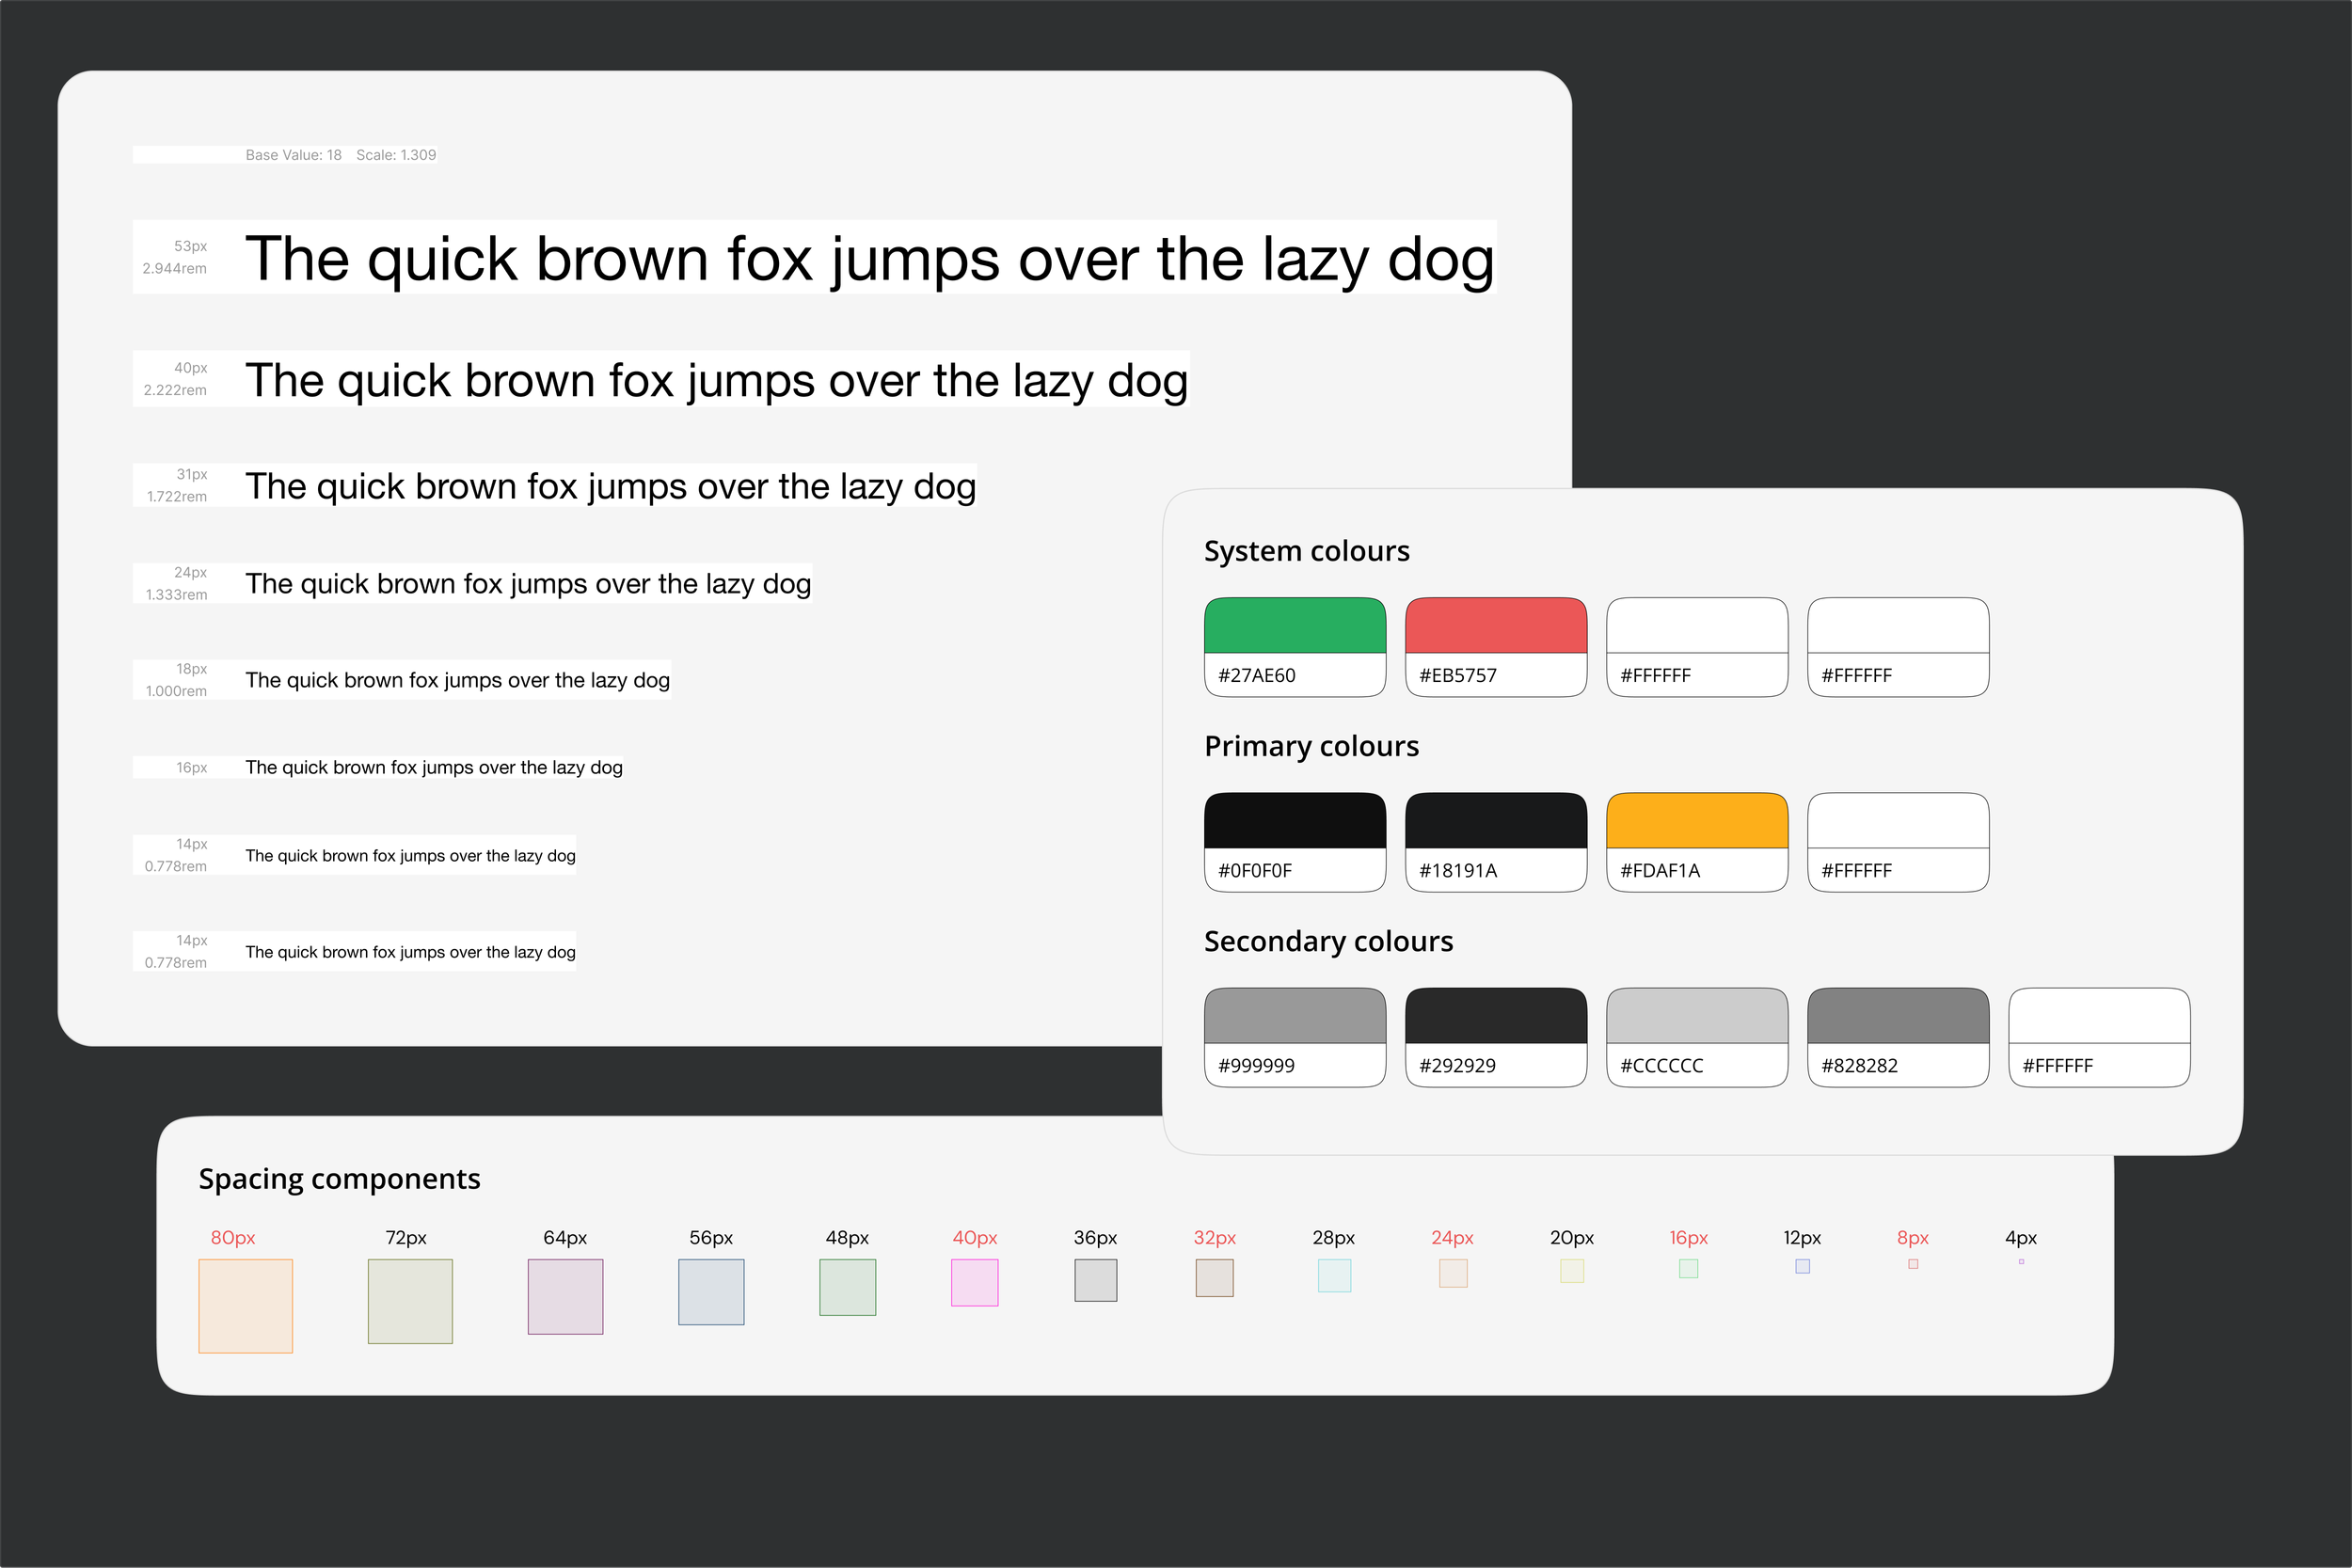The height and width of the screenshot is (1568, 2352).
Task: Select the grey #999999 secondary swatch
Action: tap(1295, 1017)
